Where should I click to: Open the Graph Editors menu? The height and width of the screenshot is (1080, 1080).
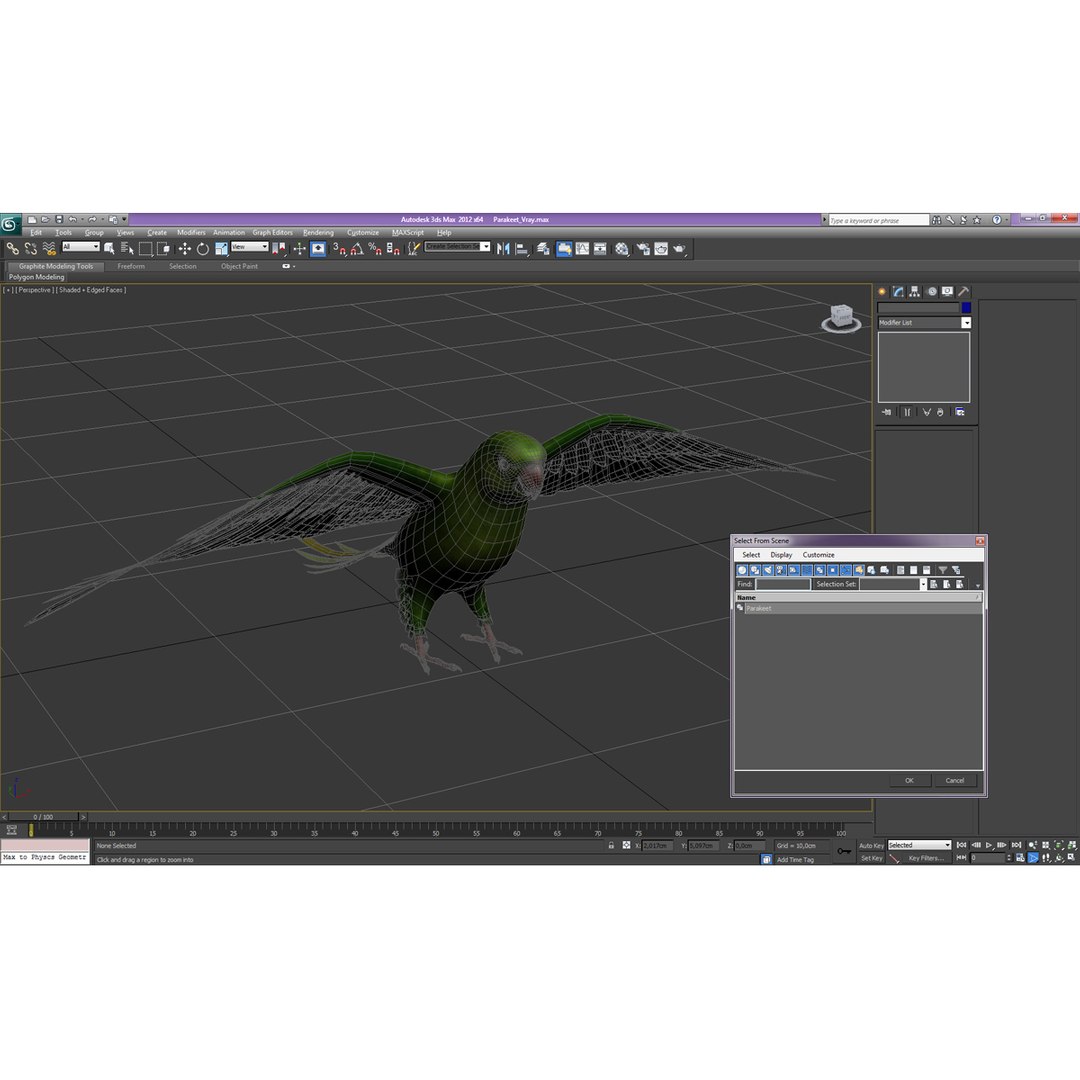click(272, 233)
